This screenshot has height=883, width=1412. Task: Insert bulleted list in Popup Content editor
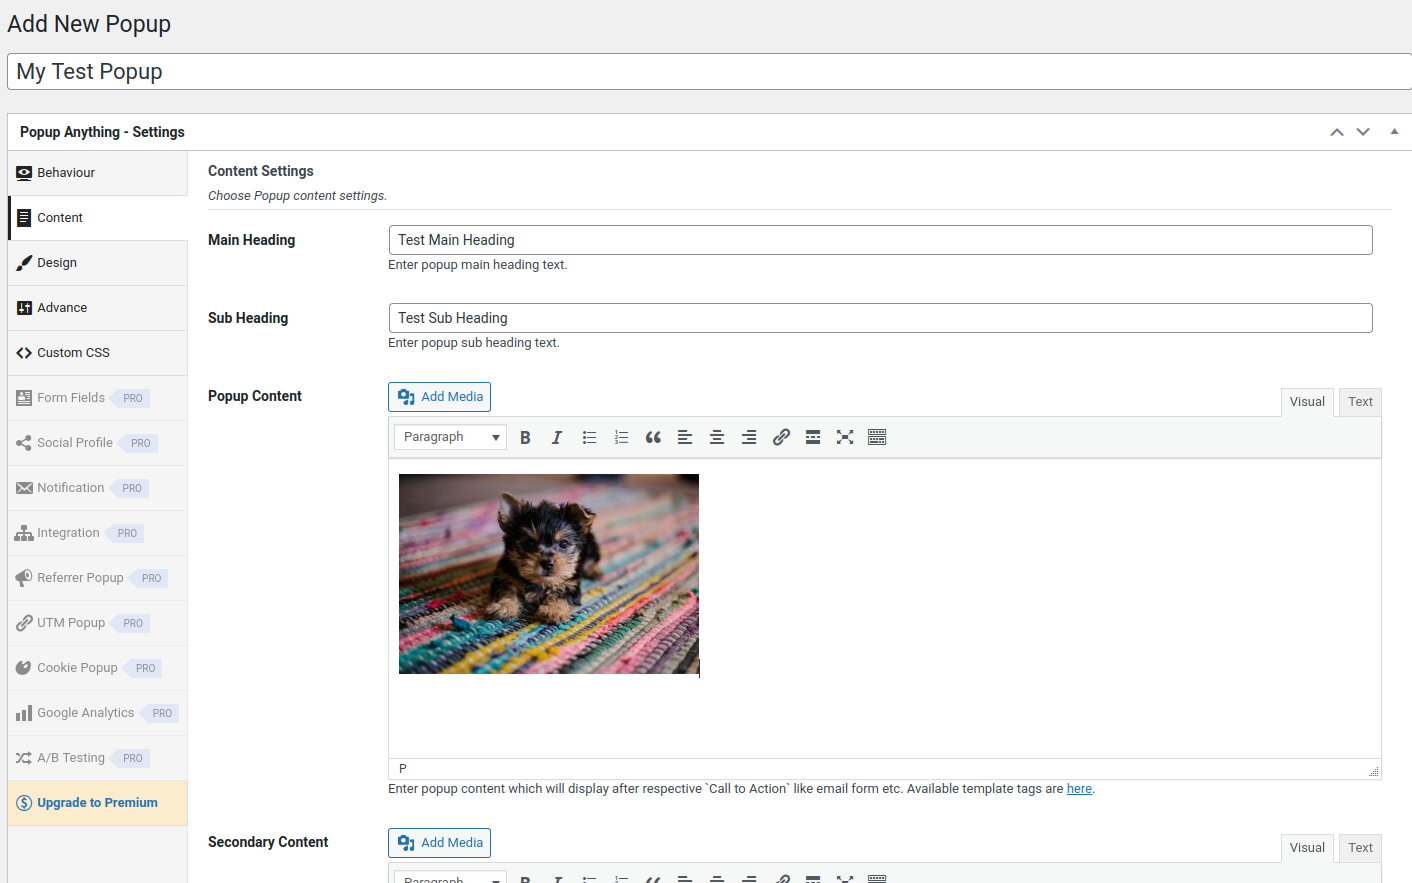click(589, 437)
